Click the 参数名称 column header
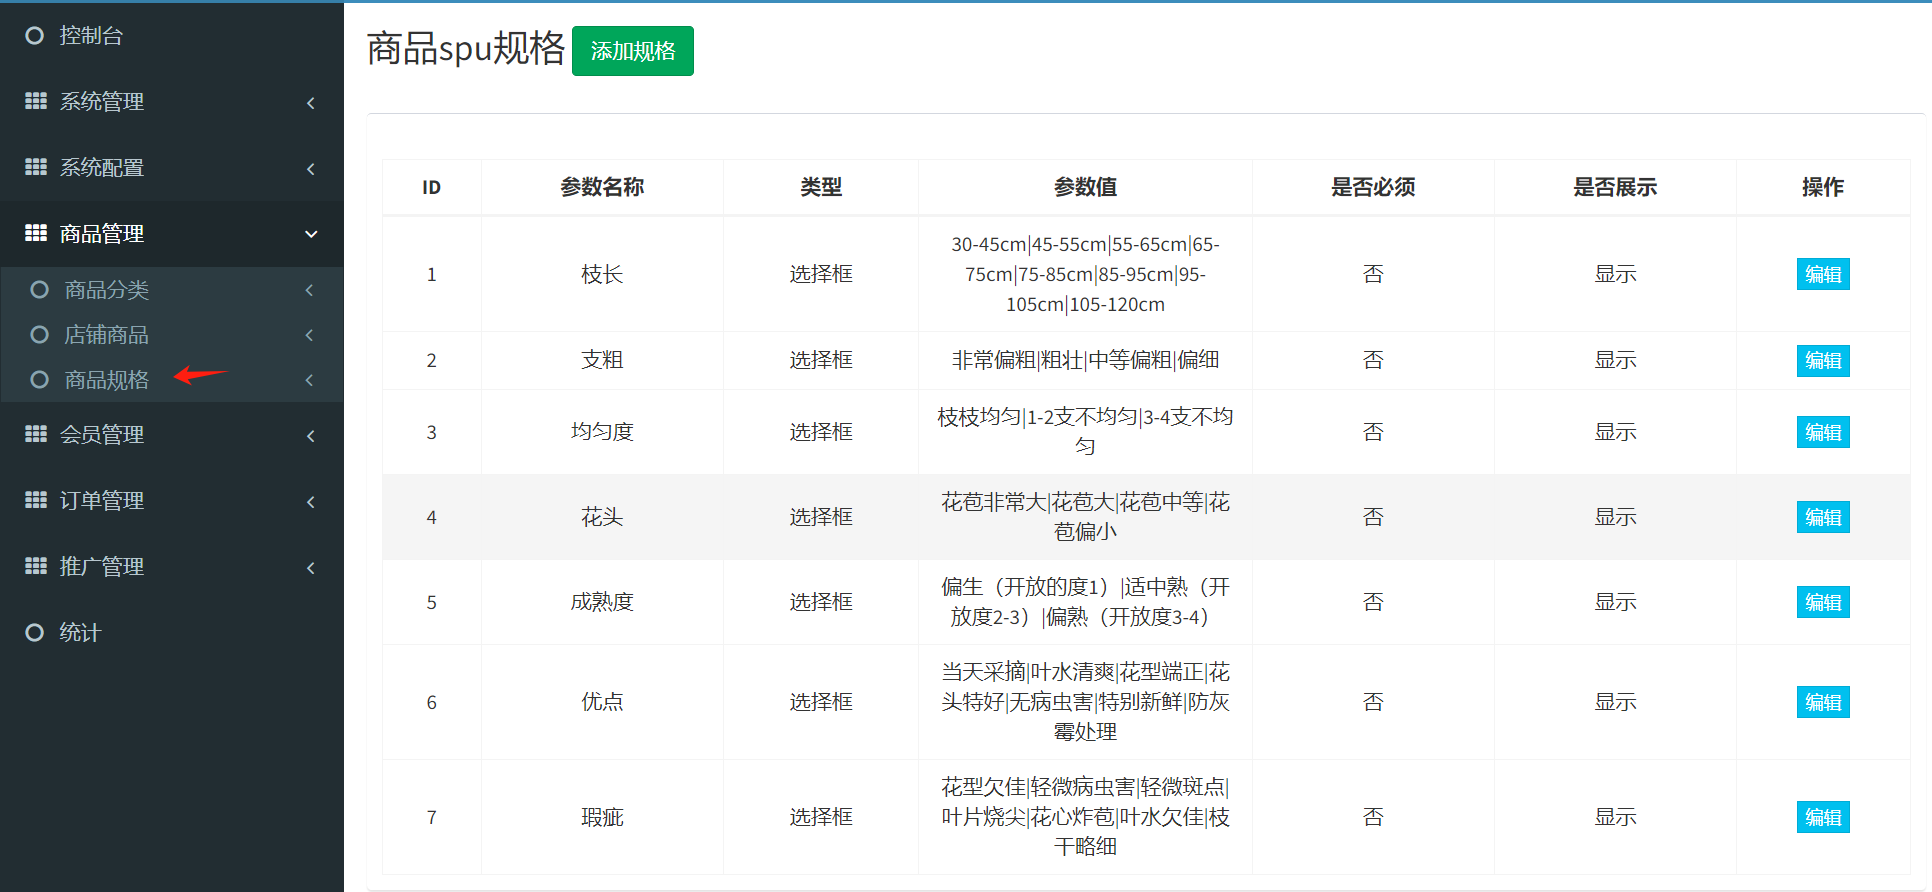 [x=602, y=187]
